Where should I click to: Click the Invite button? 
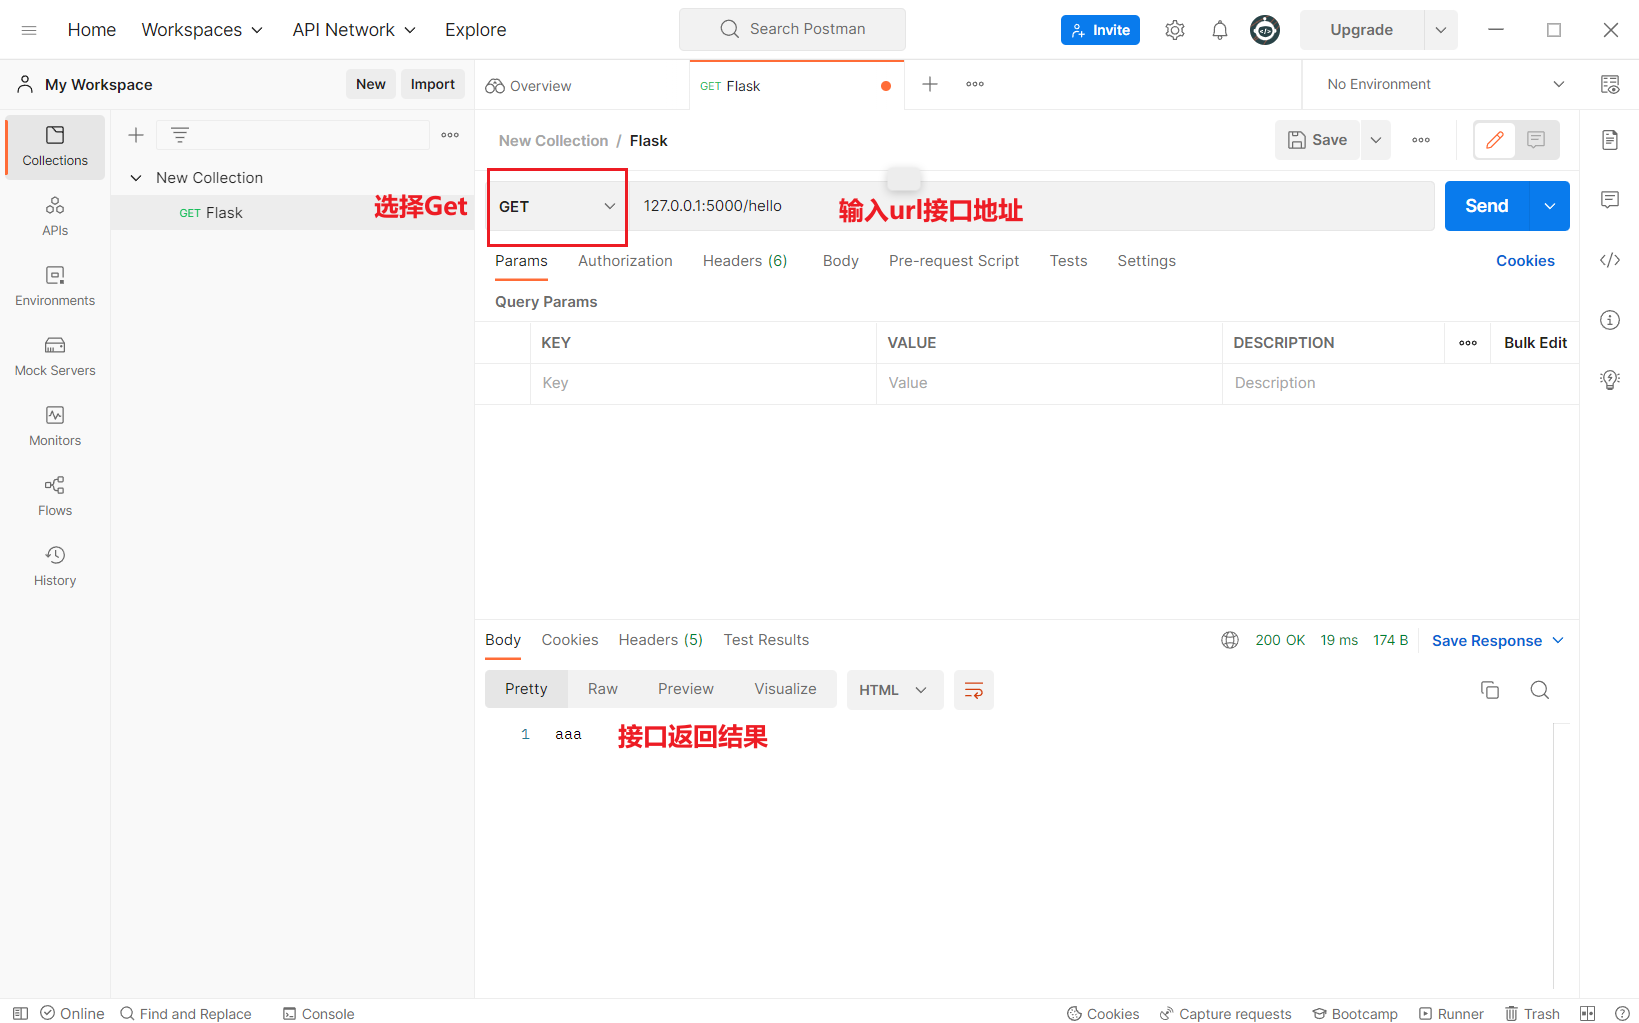click(1100, 30)
